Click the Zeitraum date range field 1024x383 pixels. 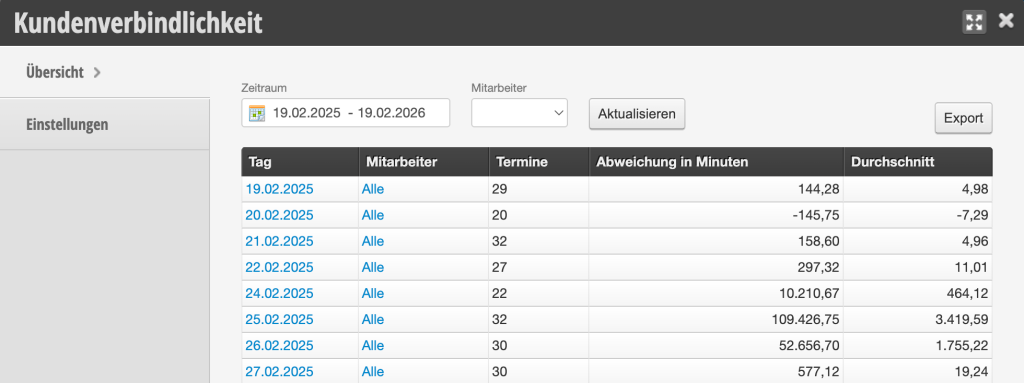[x=345, y=113]
